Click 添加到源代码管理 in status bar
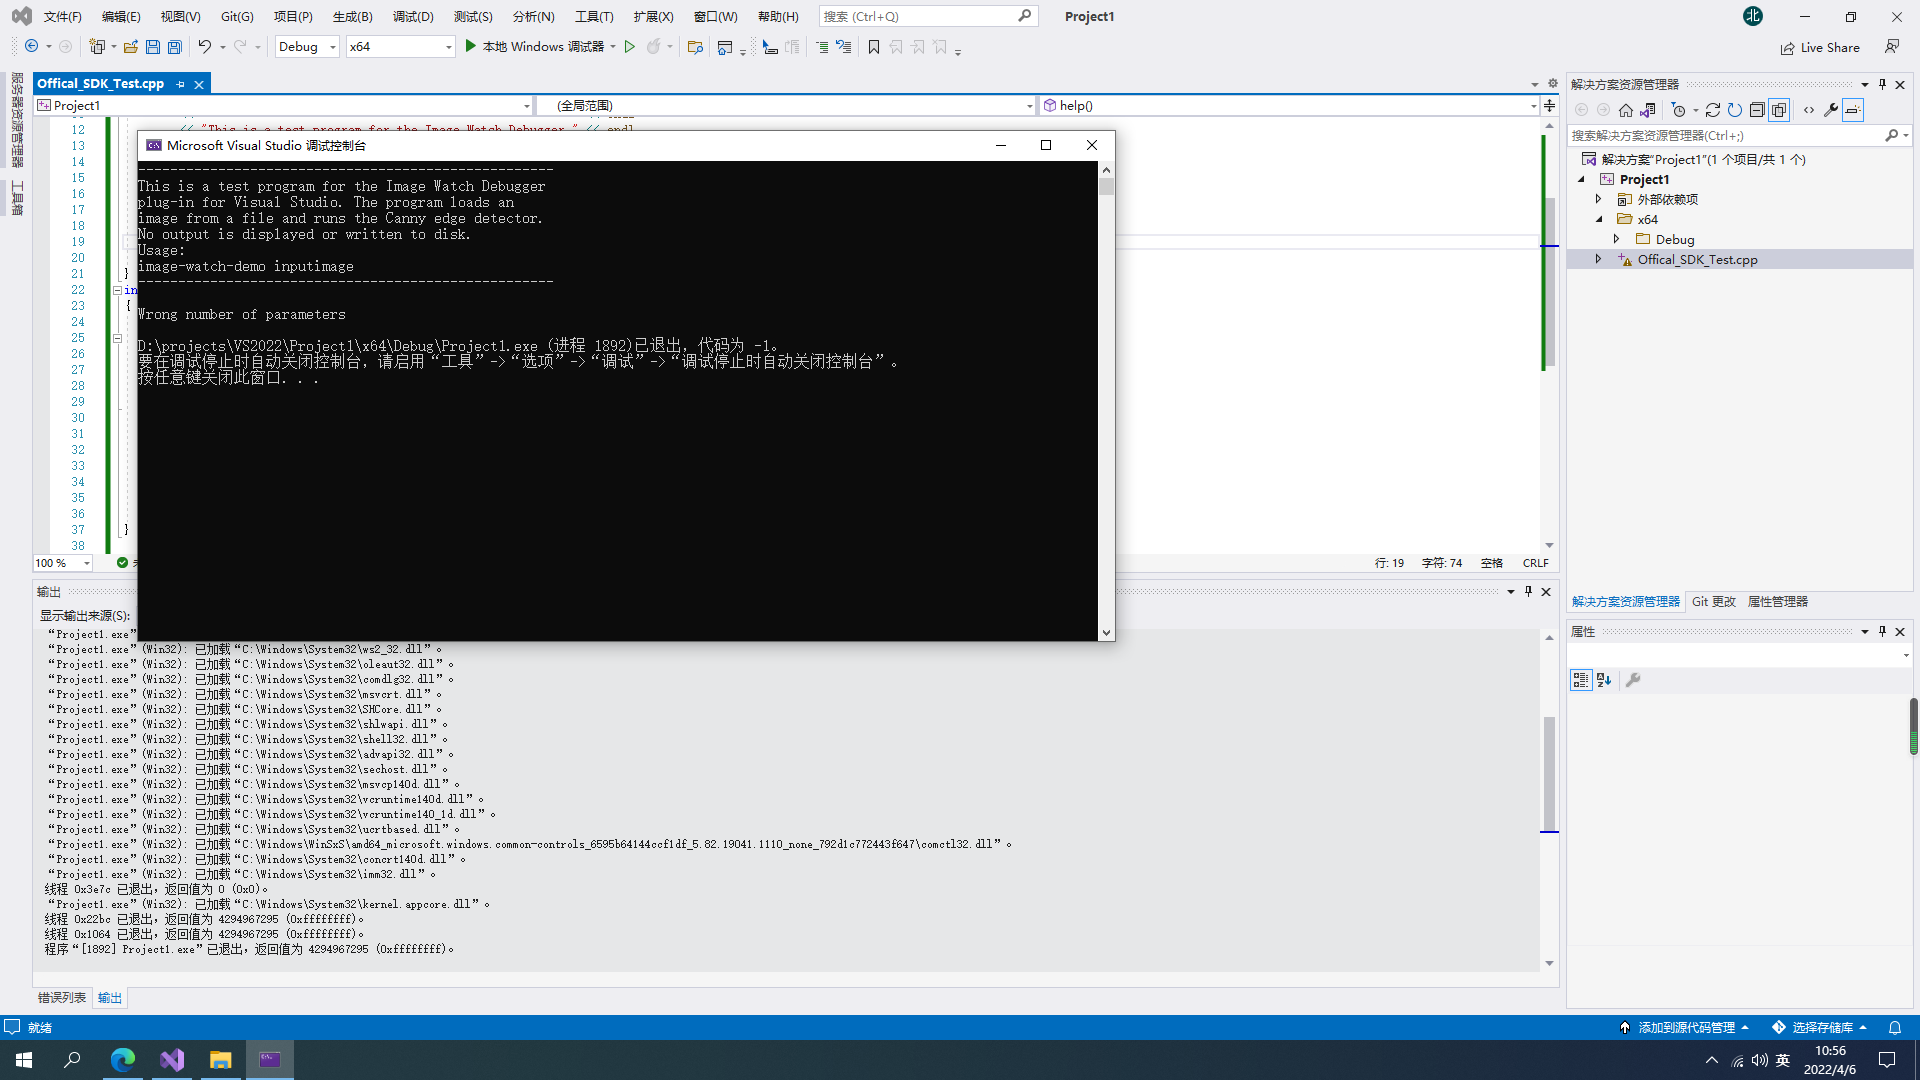This screenshot has width=1920, height=1080. [x=1685, y=1027]
